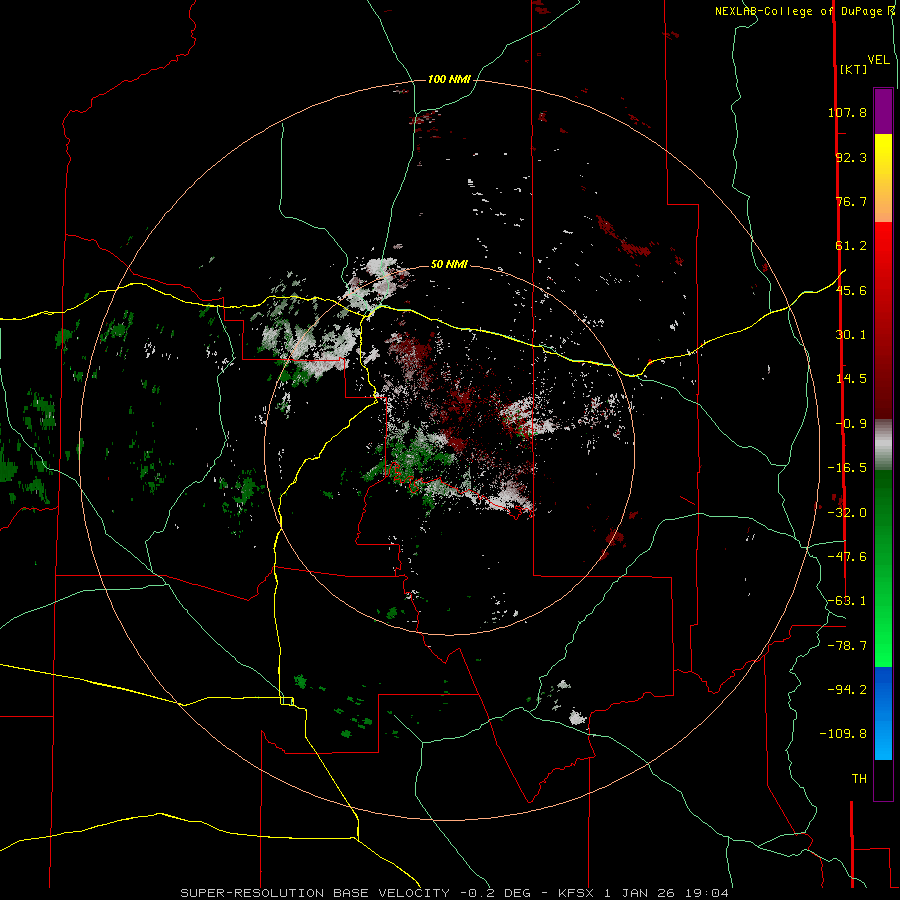Click the red segment of the velocity color bar
This screenshot has width=900, height=900.
[883, 320]
